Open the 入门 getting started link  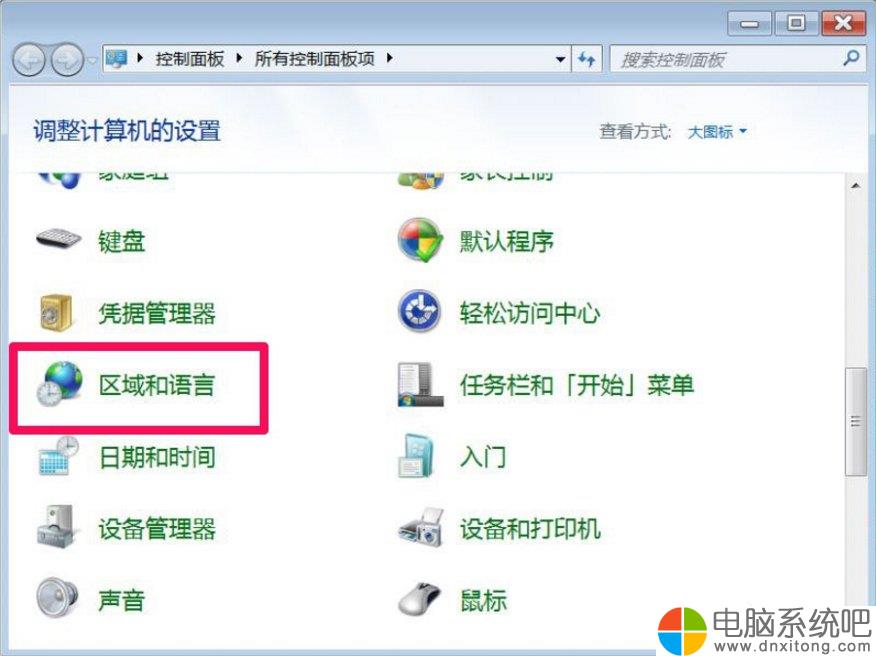(x=483, y=457)
